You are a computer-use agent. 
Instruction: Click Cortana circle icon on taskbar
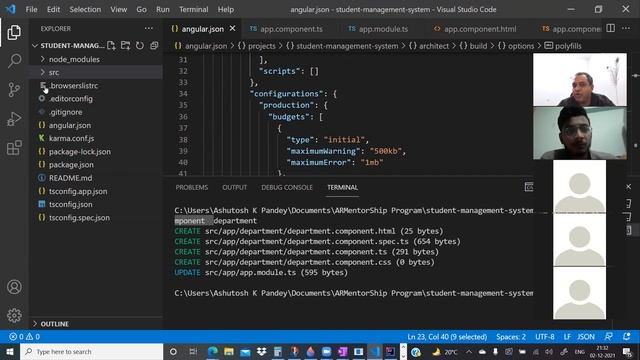pyautogui.click(x=173, y=351)
